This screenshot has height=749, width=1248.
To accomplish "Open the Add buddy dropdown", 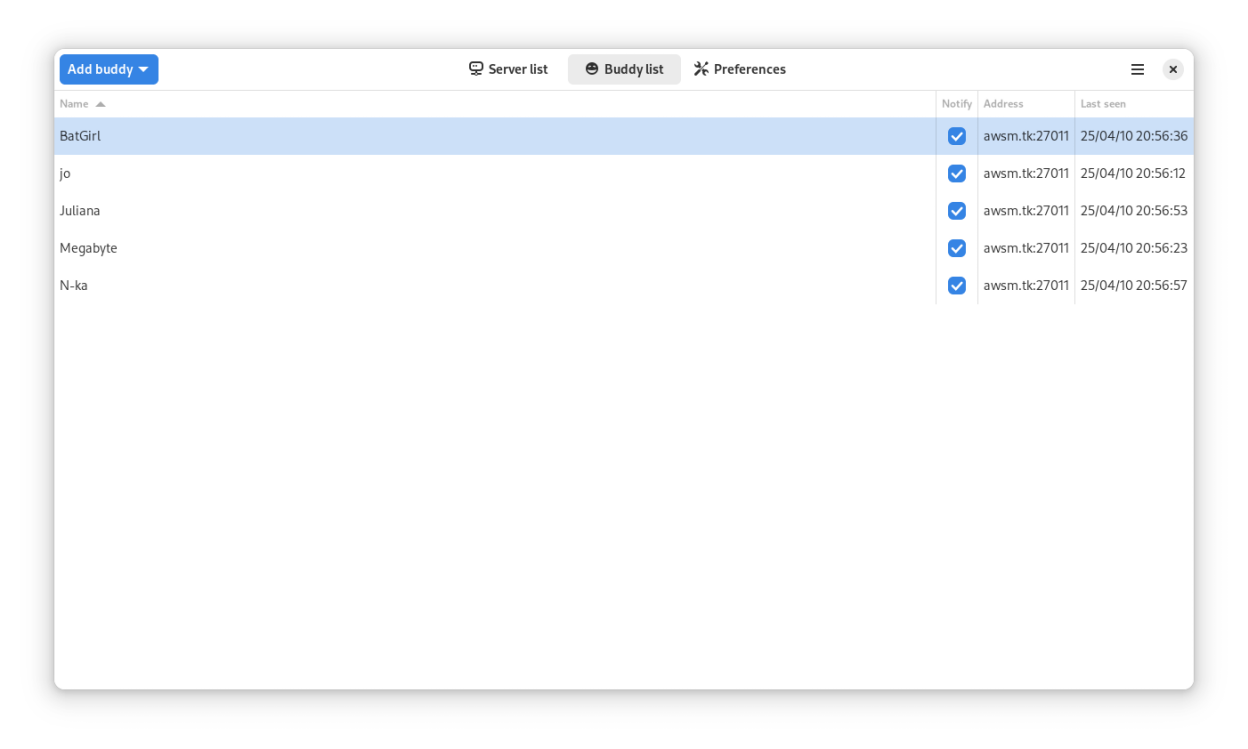I will [108, 69].
